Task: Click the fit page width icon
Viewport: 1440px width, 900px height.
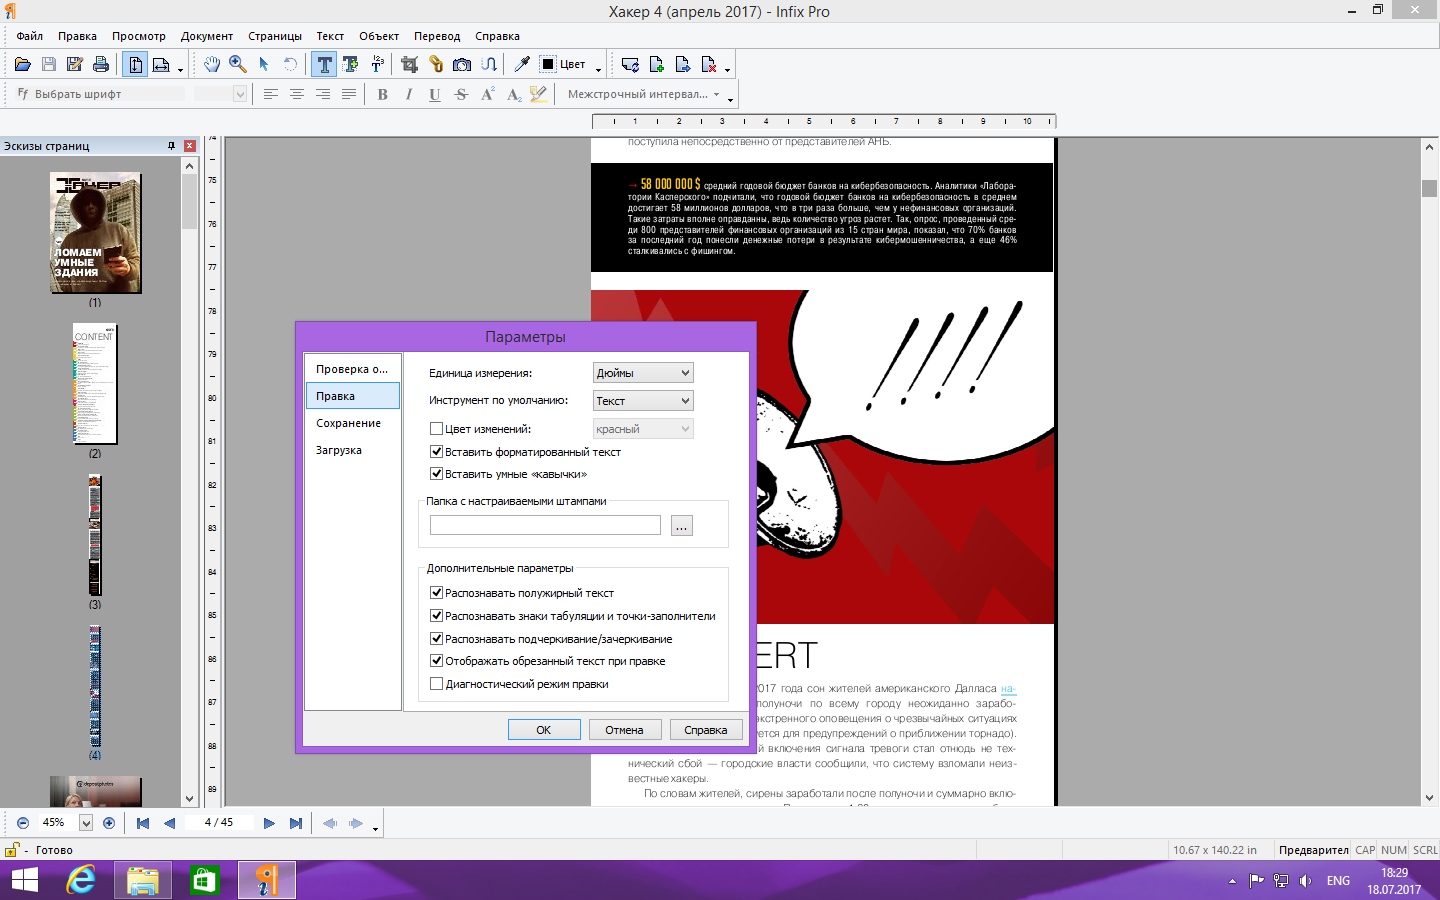Action: [161, 65]
